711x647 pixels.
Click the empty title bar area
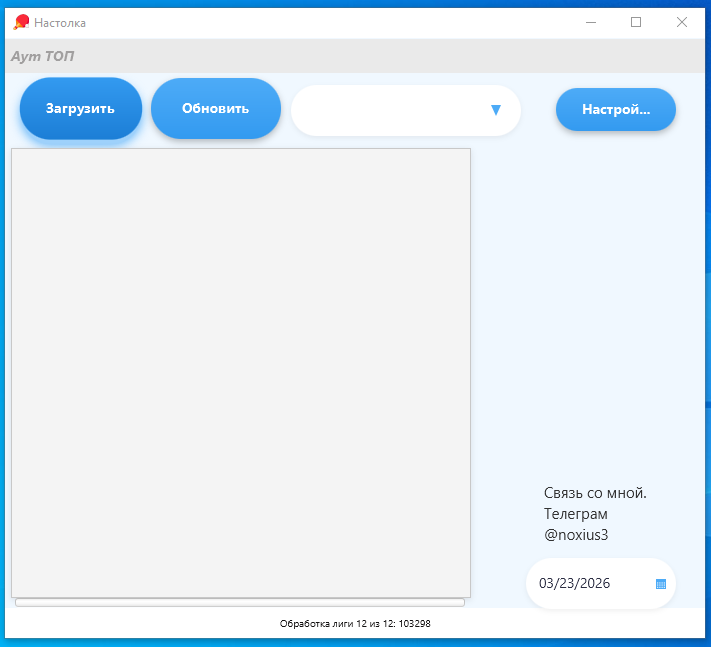[330, 22]
